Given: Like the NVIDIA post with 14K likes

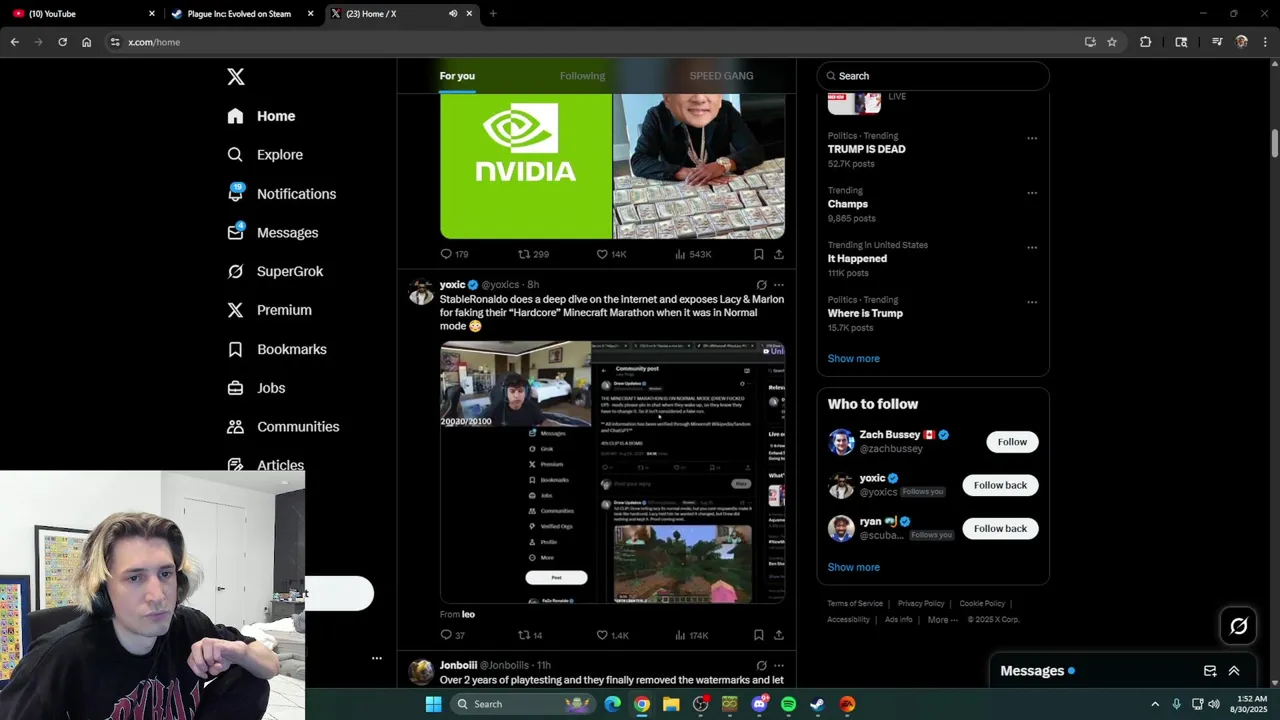Looking at the screenshot, I should [x=611, y=254].
